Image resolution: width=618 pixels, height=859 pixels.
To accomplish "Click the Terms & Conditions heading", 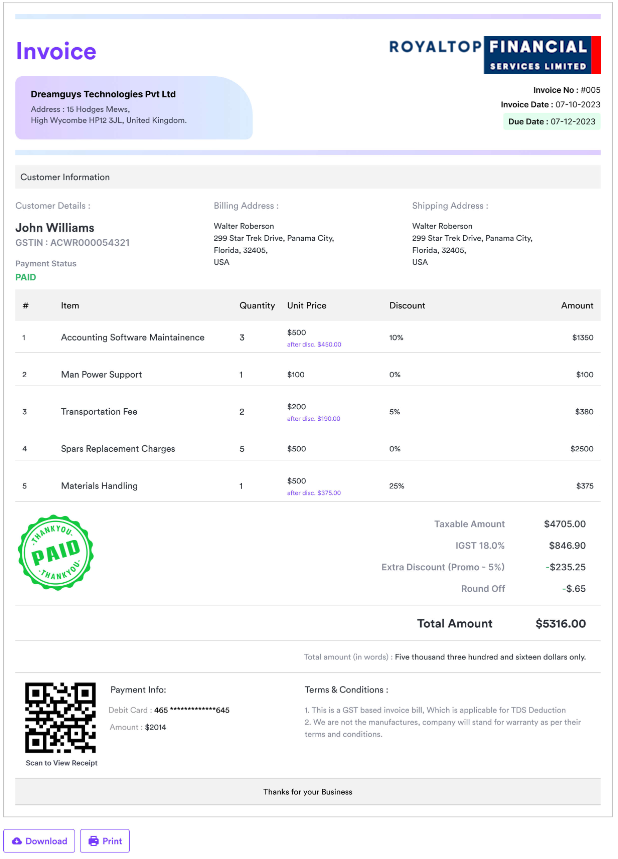I will [x=346, y=690].
